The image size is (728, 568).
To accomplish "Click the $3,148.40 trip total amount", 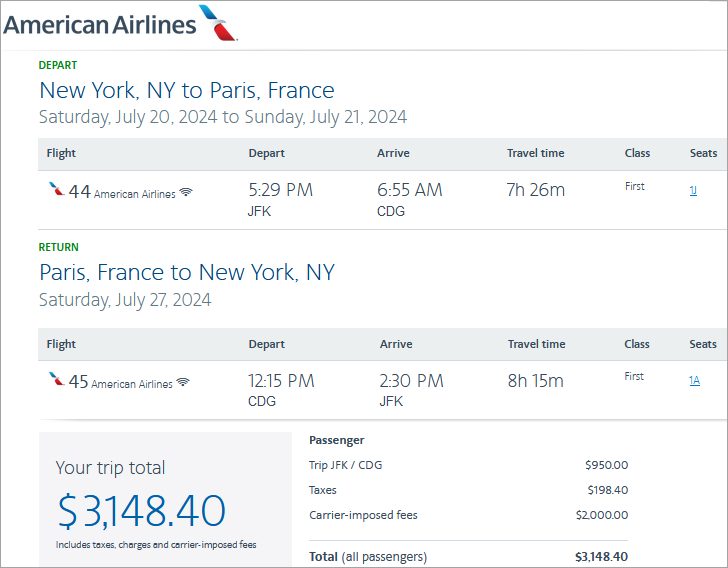I will [141, 511].
